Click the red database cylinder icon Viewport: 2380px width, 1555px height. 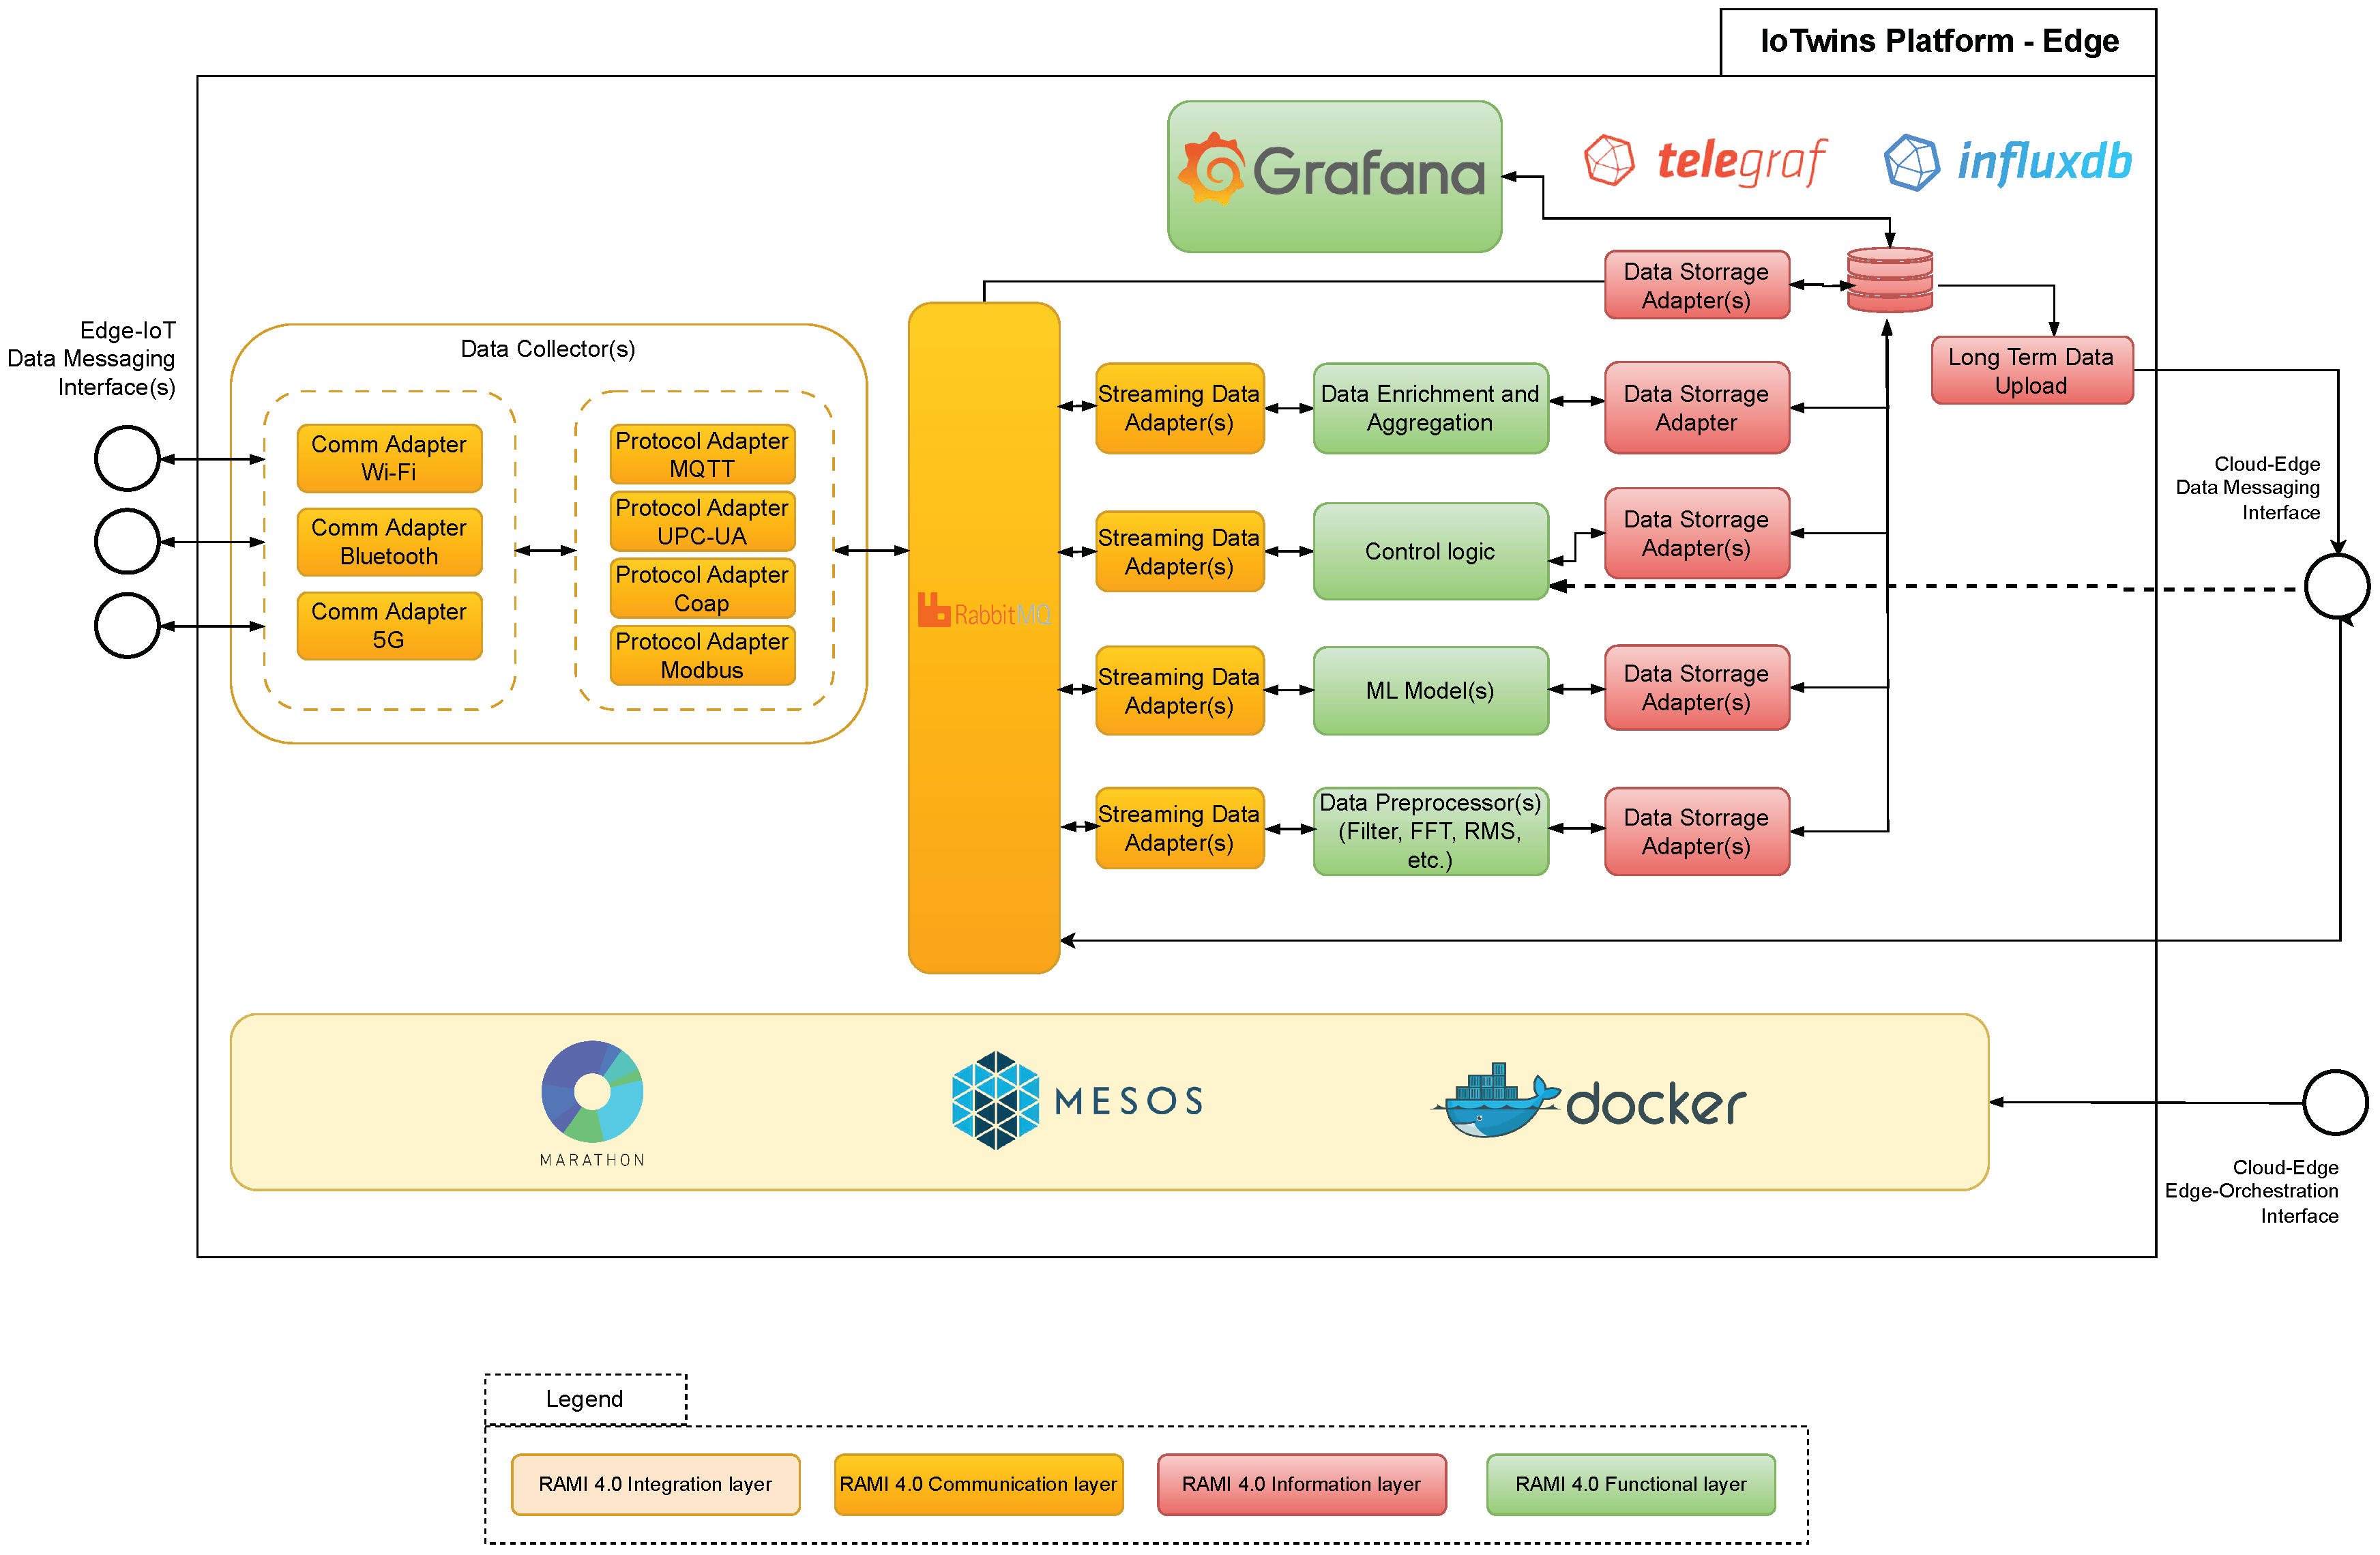1889,280
